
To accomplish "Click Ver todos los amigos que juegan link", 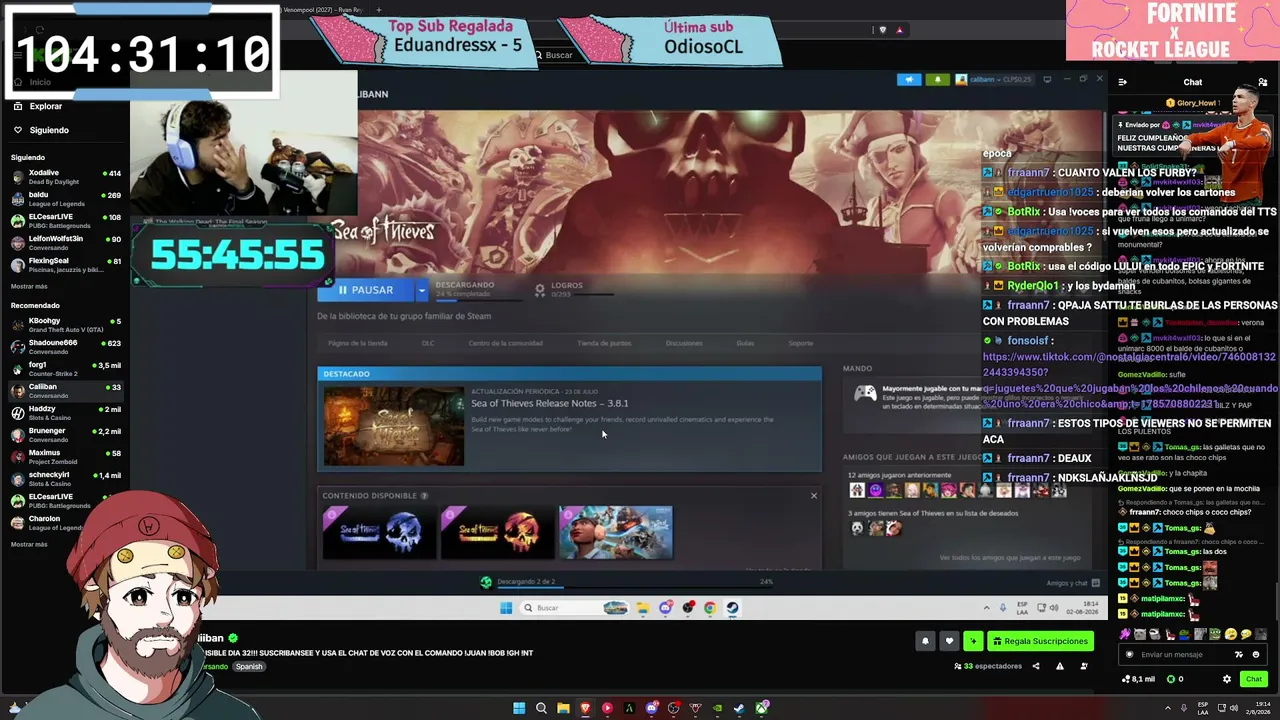I will pyautogui.click(x=1010, y=558).
